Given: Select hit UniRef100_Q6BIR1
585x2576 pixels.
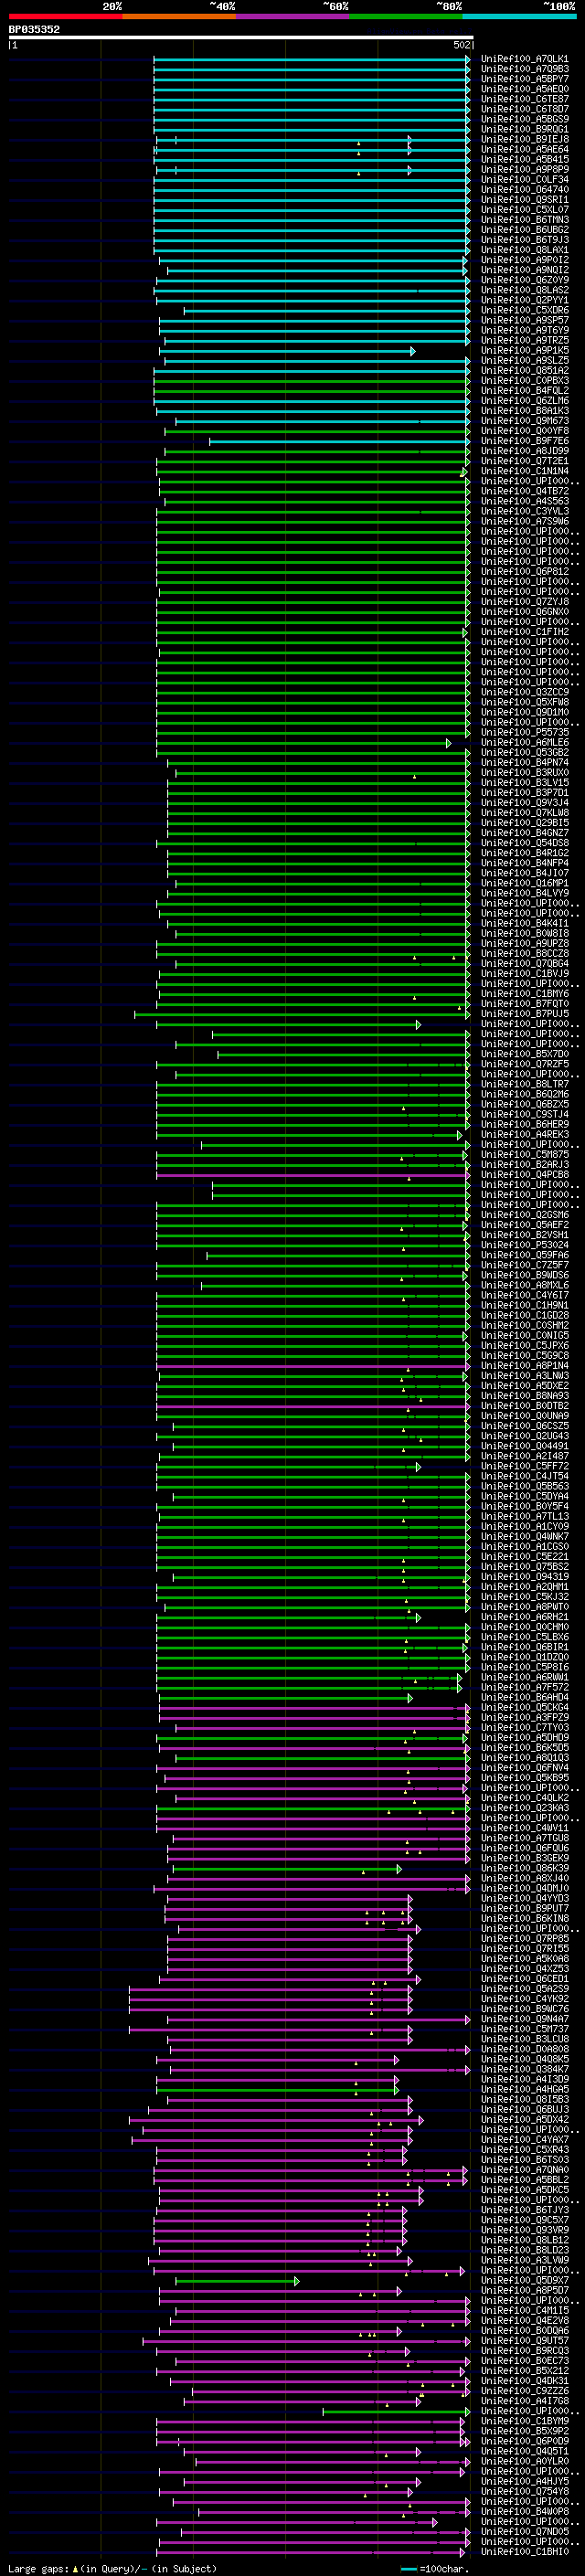Looking at the screenshot, I should (x=524, y=1647).
